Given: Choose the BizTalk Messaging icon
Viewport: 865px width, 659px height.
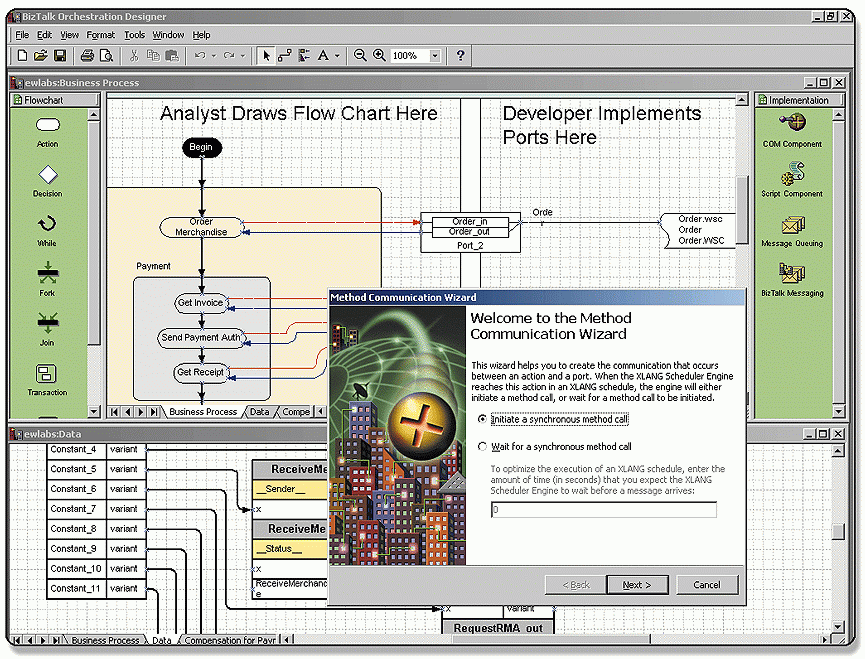Looking at the screenshot, I should (x=792, y=274).
